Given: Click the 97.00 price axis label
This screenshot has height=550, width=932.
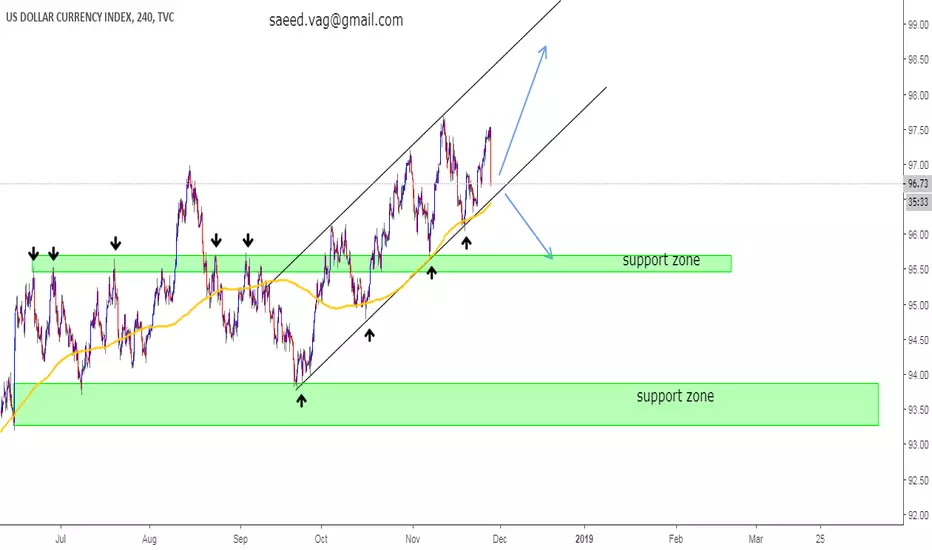Looking at the screenshot, I should click(x=917, y=165).
